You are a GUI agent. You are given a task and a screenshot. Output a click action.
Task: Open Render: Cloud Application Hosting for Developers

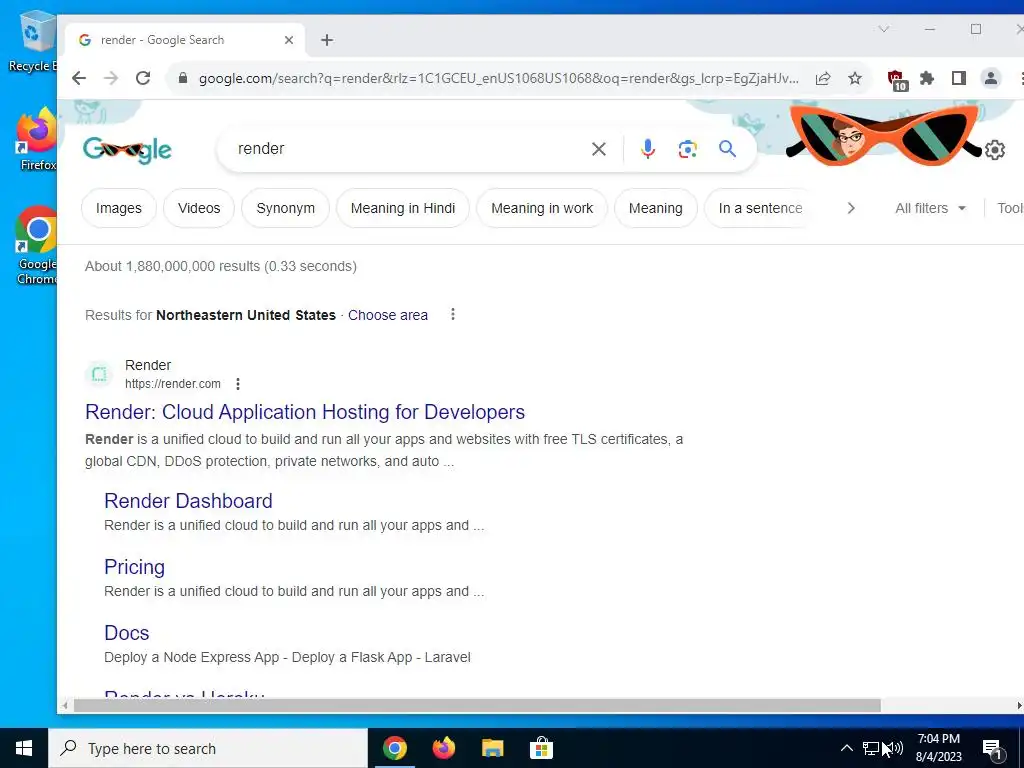click(305, 412)
